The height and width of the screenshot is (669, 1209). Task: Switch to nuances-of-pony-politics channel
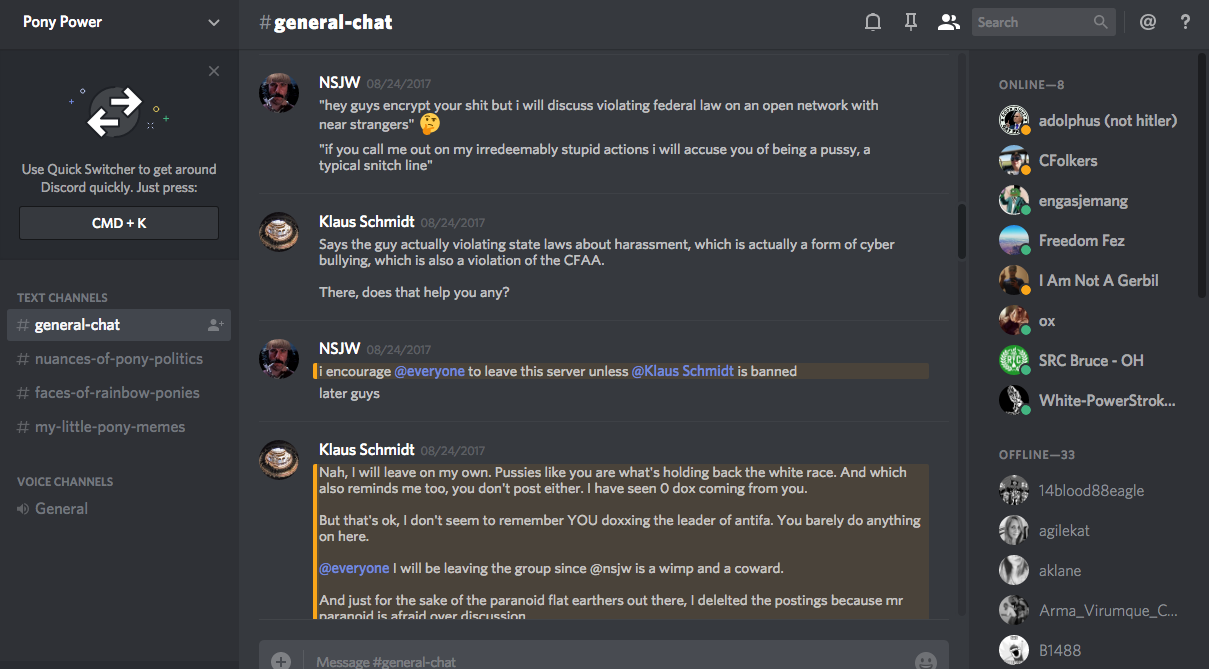tap(118, 359)
